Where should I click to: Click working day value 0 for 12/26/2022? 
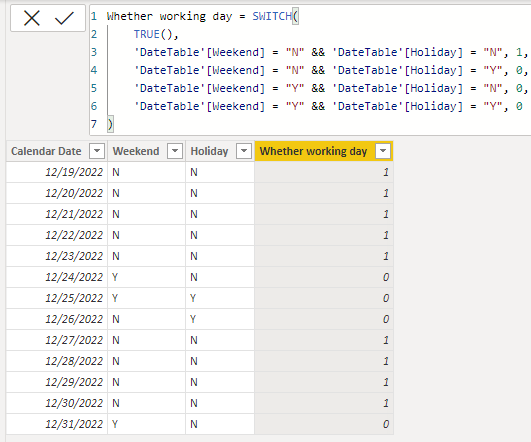[324, 319]
